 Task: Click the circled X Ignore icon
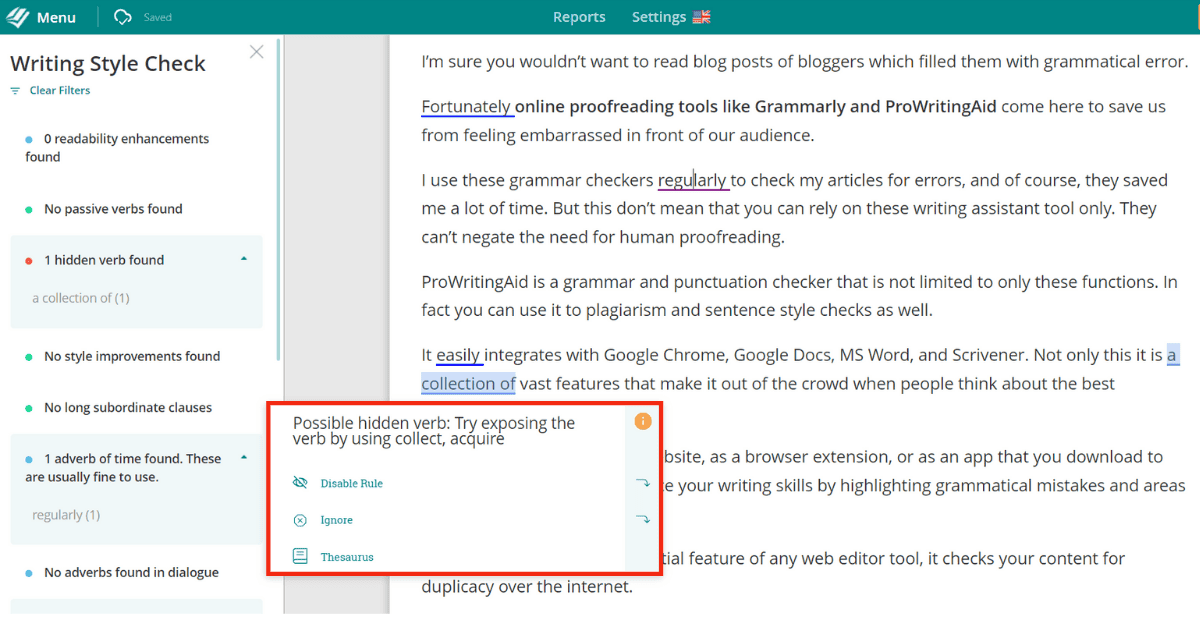[x=300, y=520]
